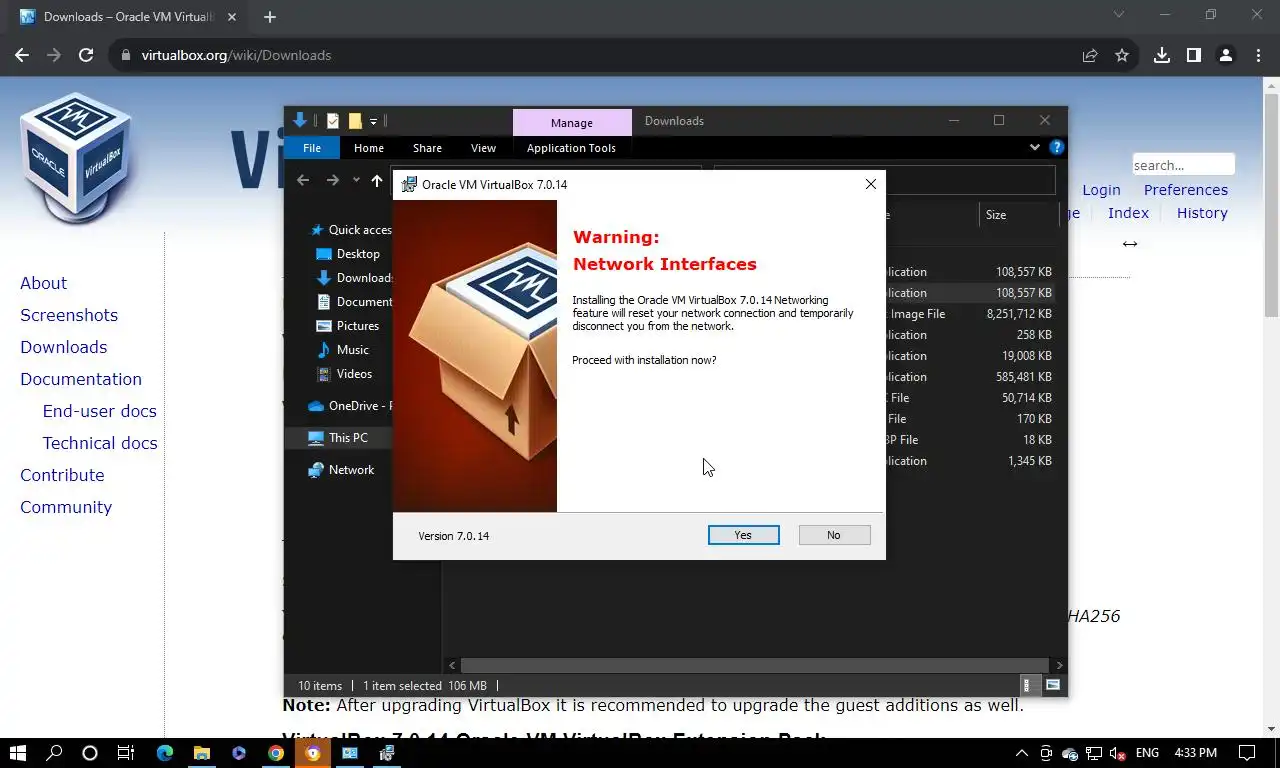
Task: Click the address bar URL
Action: click(236, 55)
